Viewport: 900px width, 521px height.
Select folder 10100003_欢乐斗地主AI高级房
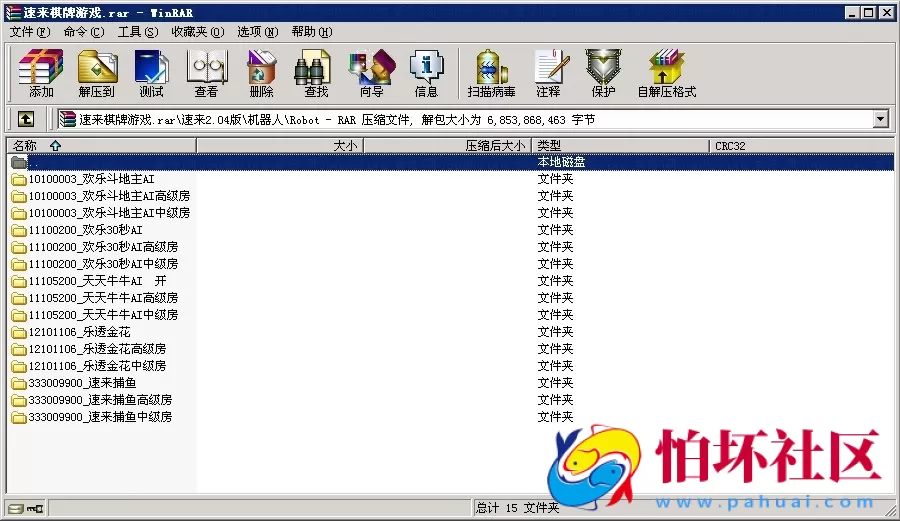click(109, 196)
